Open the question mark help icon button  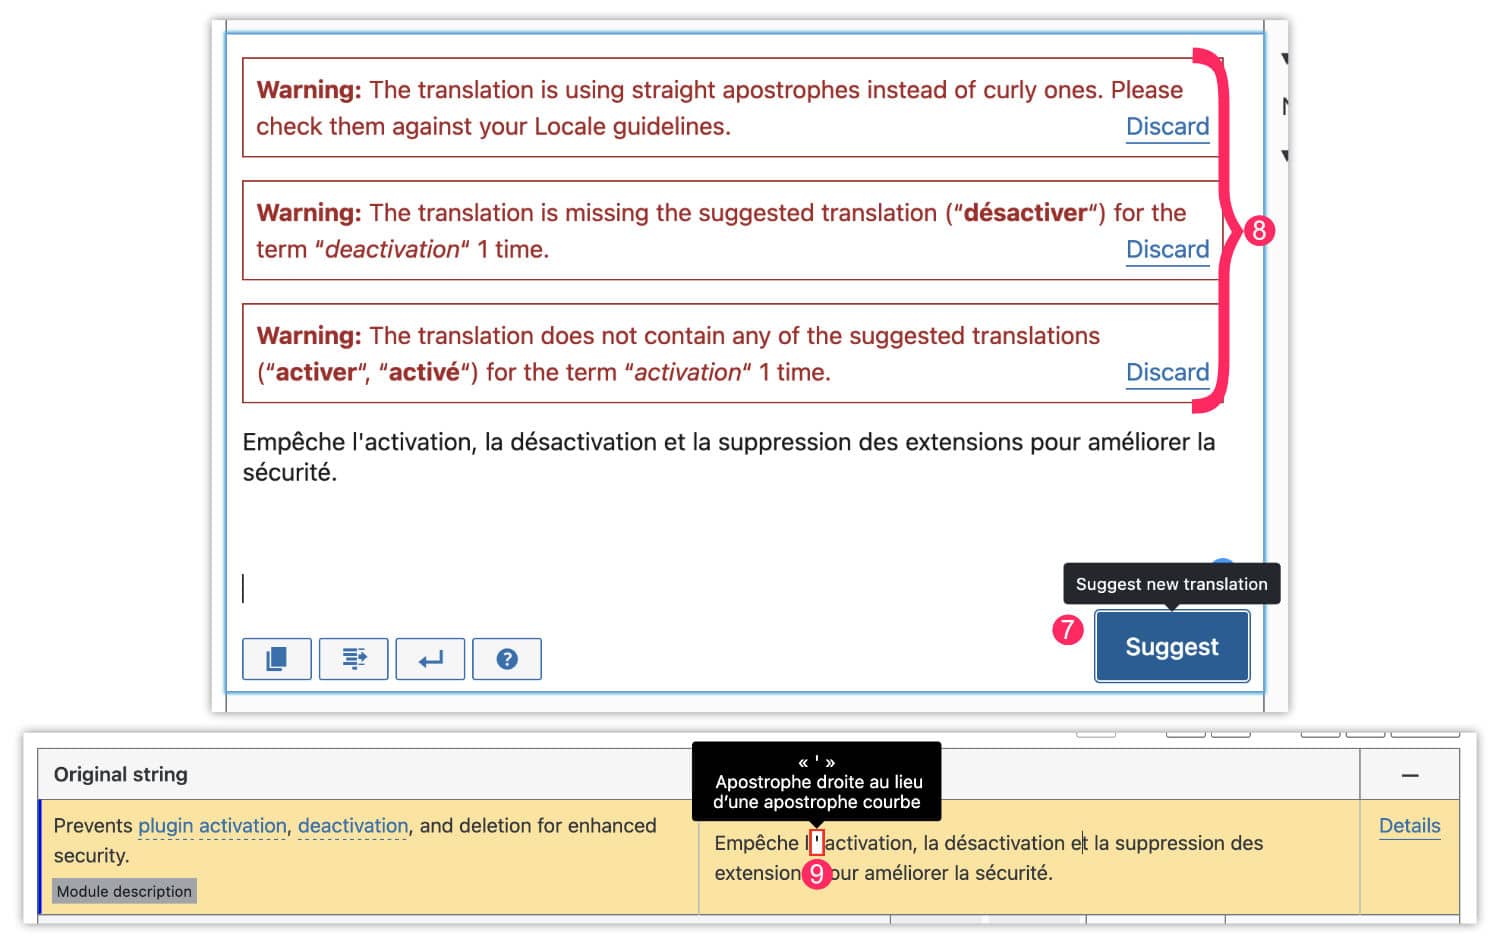point(507,659)
